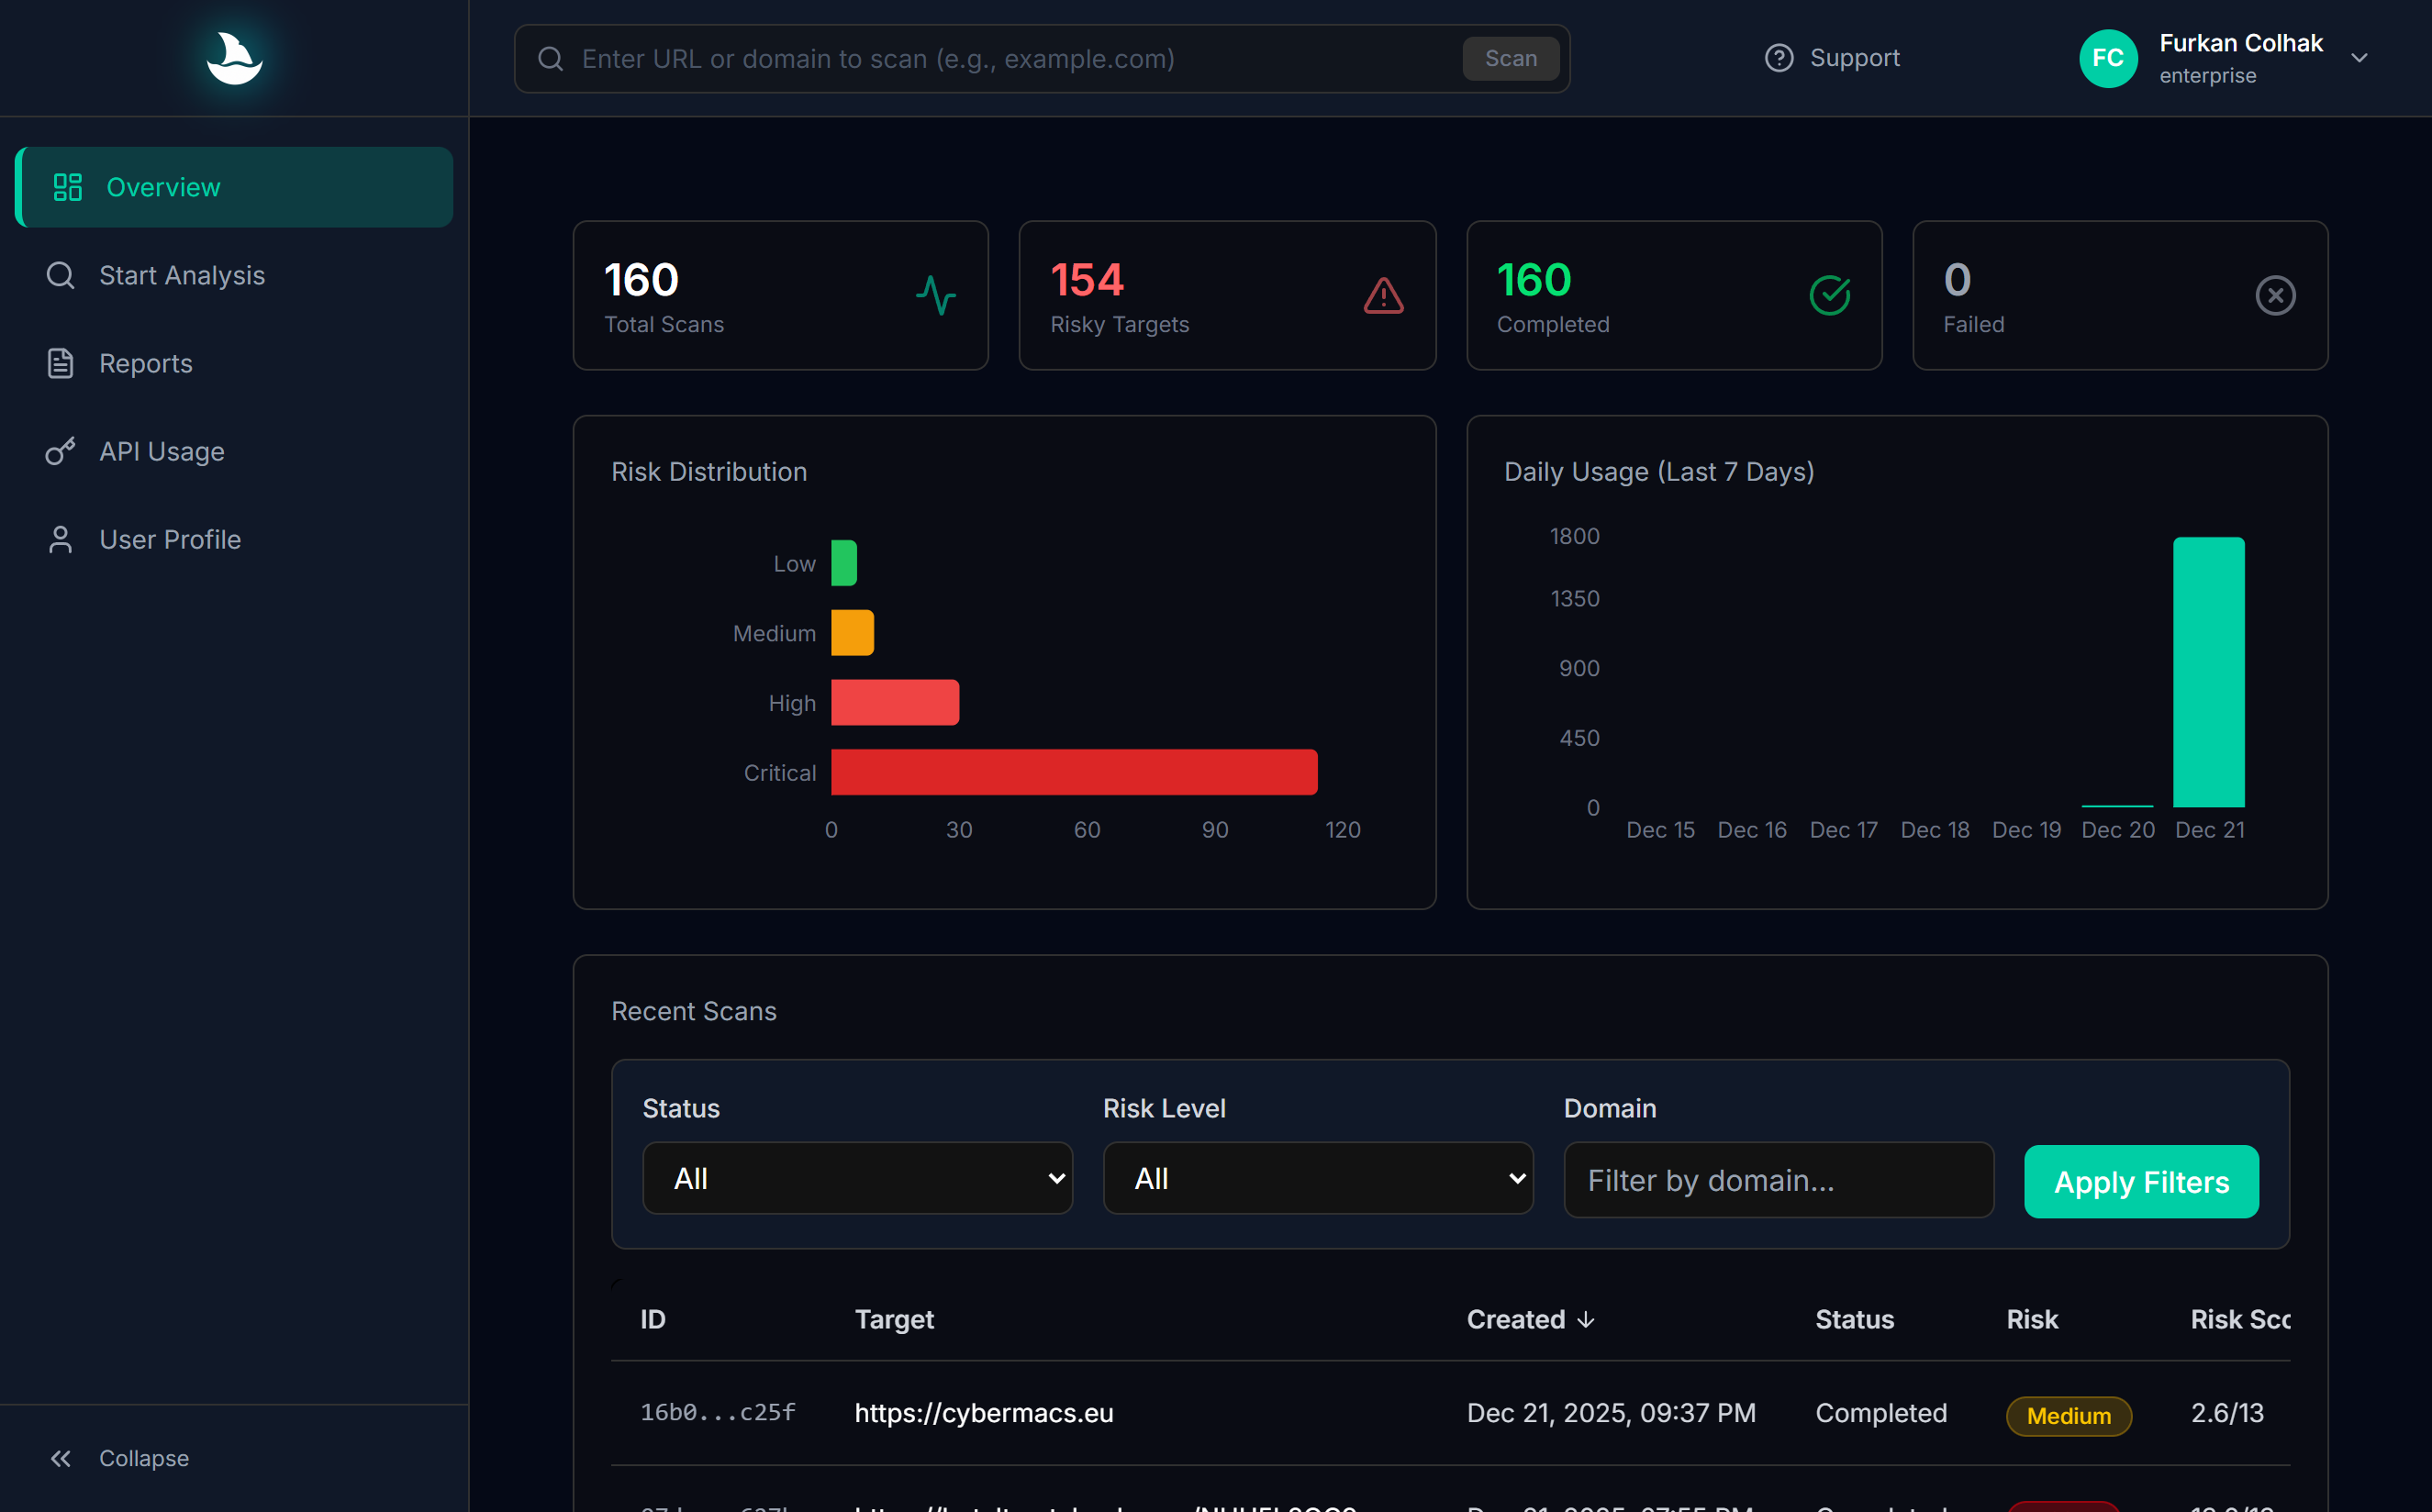Click the X icon on the Failed card
This screenshot has width=2432, height=1512.
(2275, 295)
